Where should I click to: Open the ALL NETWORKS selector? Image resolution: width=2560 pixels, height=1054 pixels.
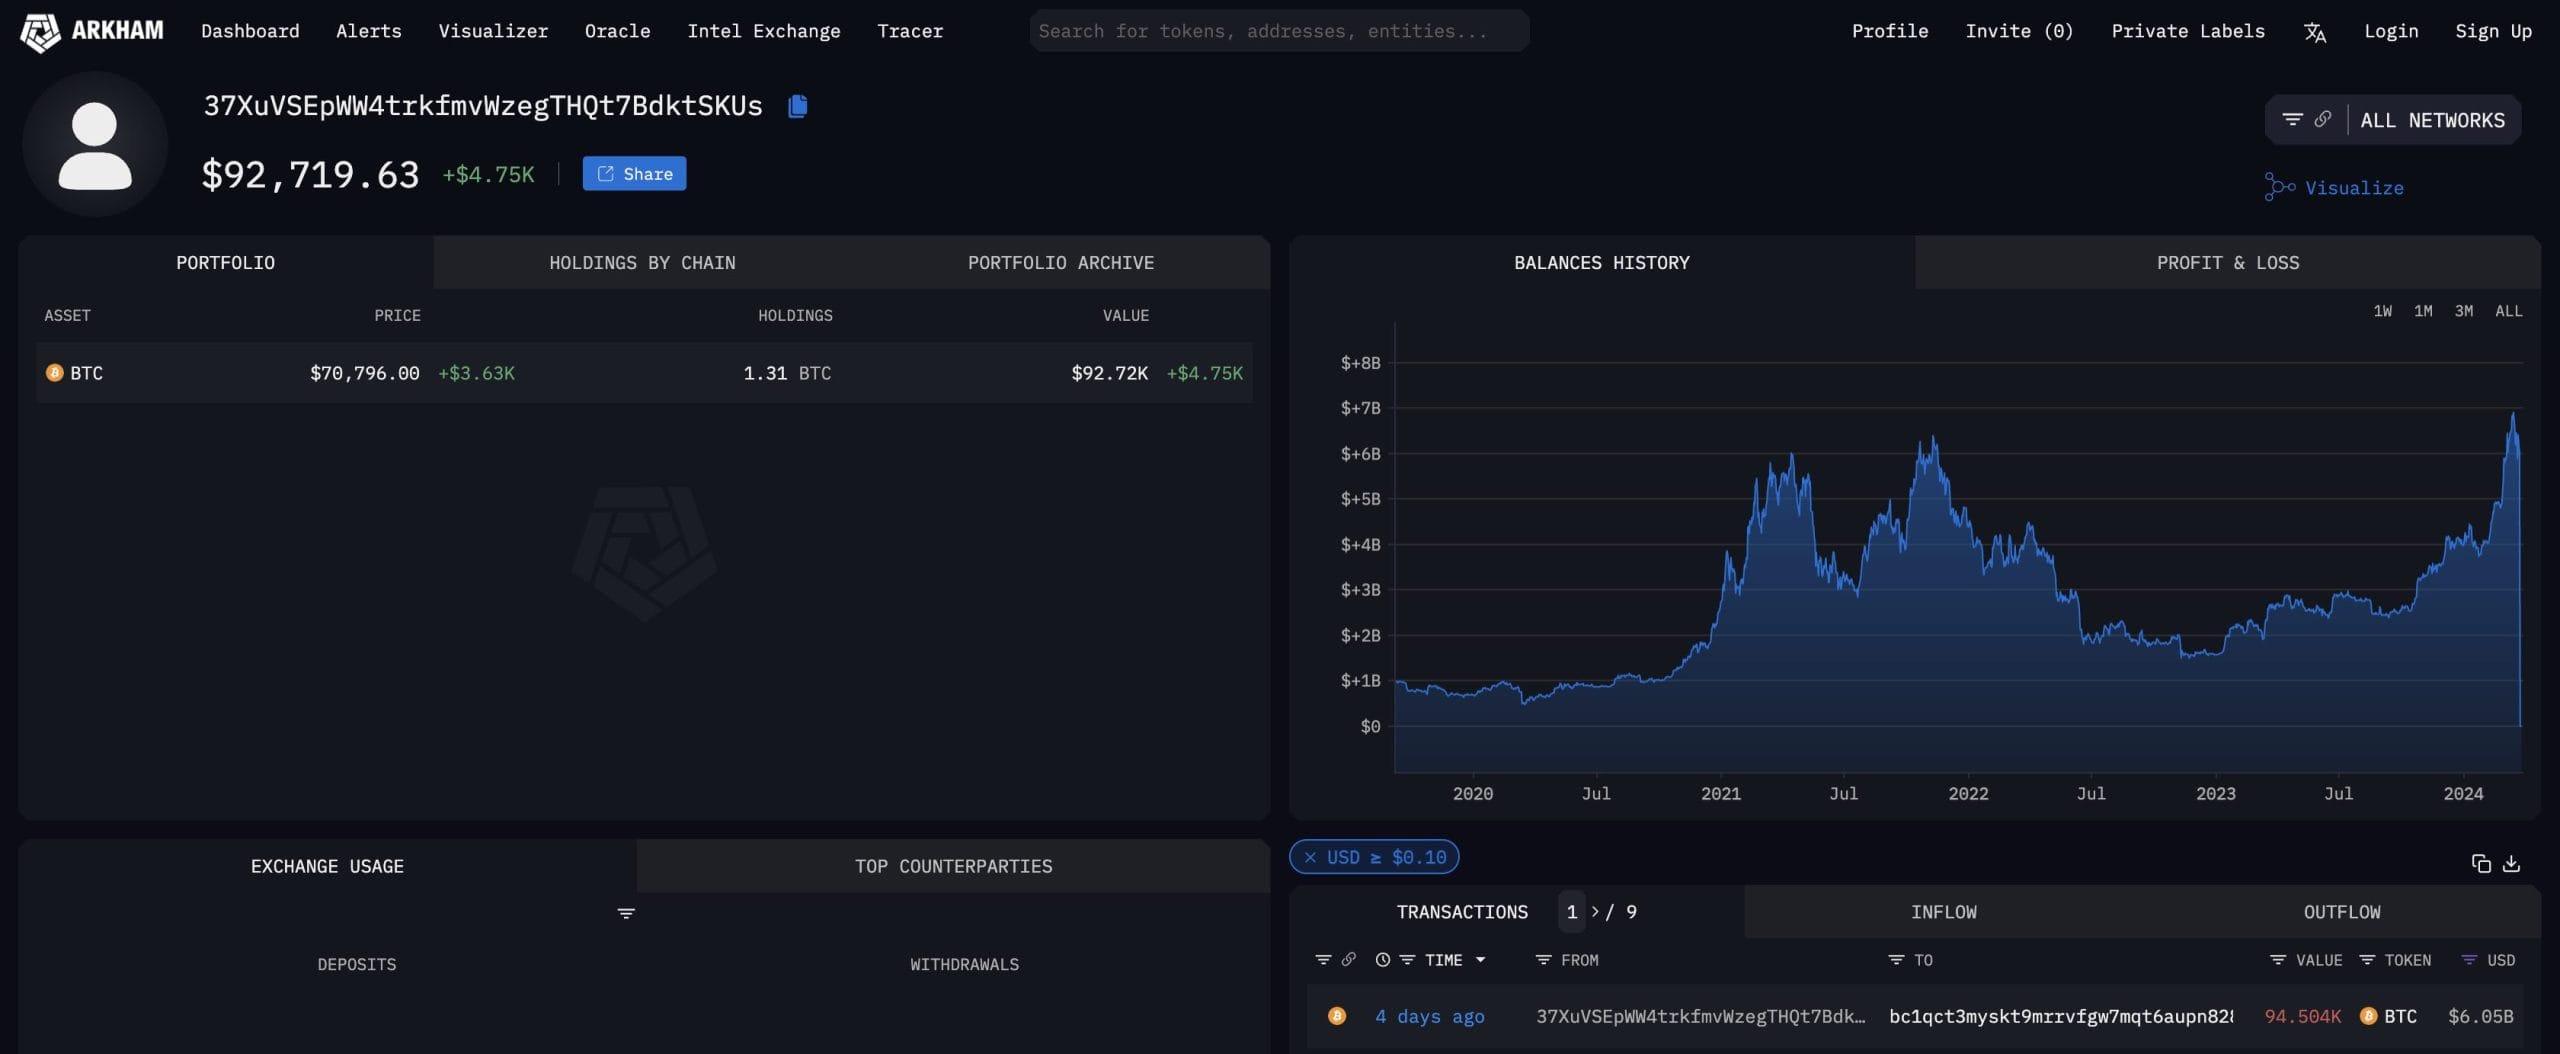coord(2433,119)
